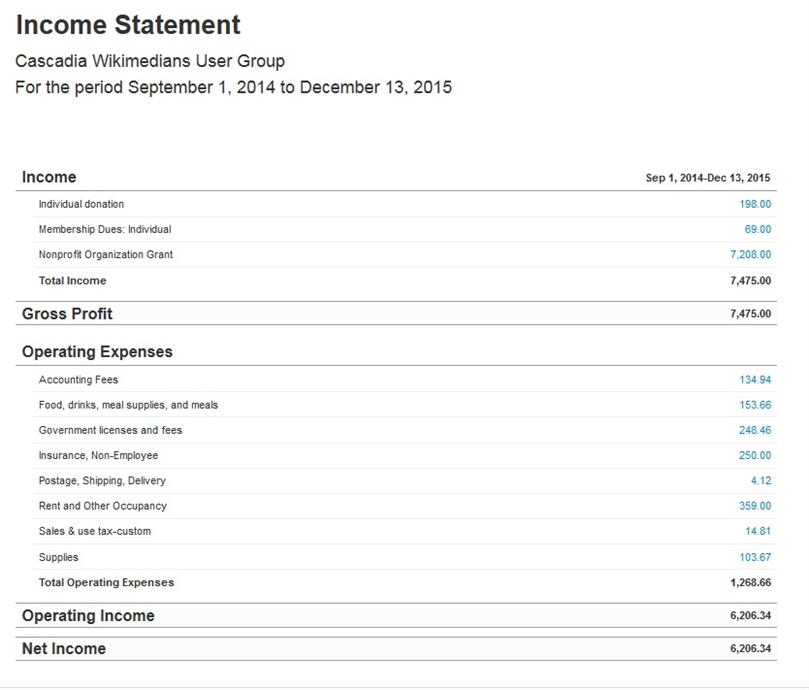
Task: Select the Total Income row label
Action: [73, 281]
